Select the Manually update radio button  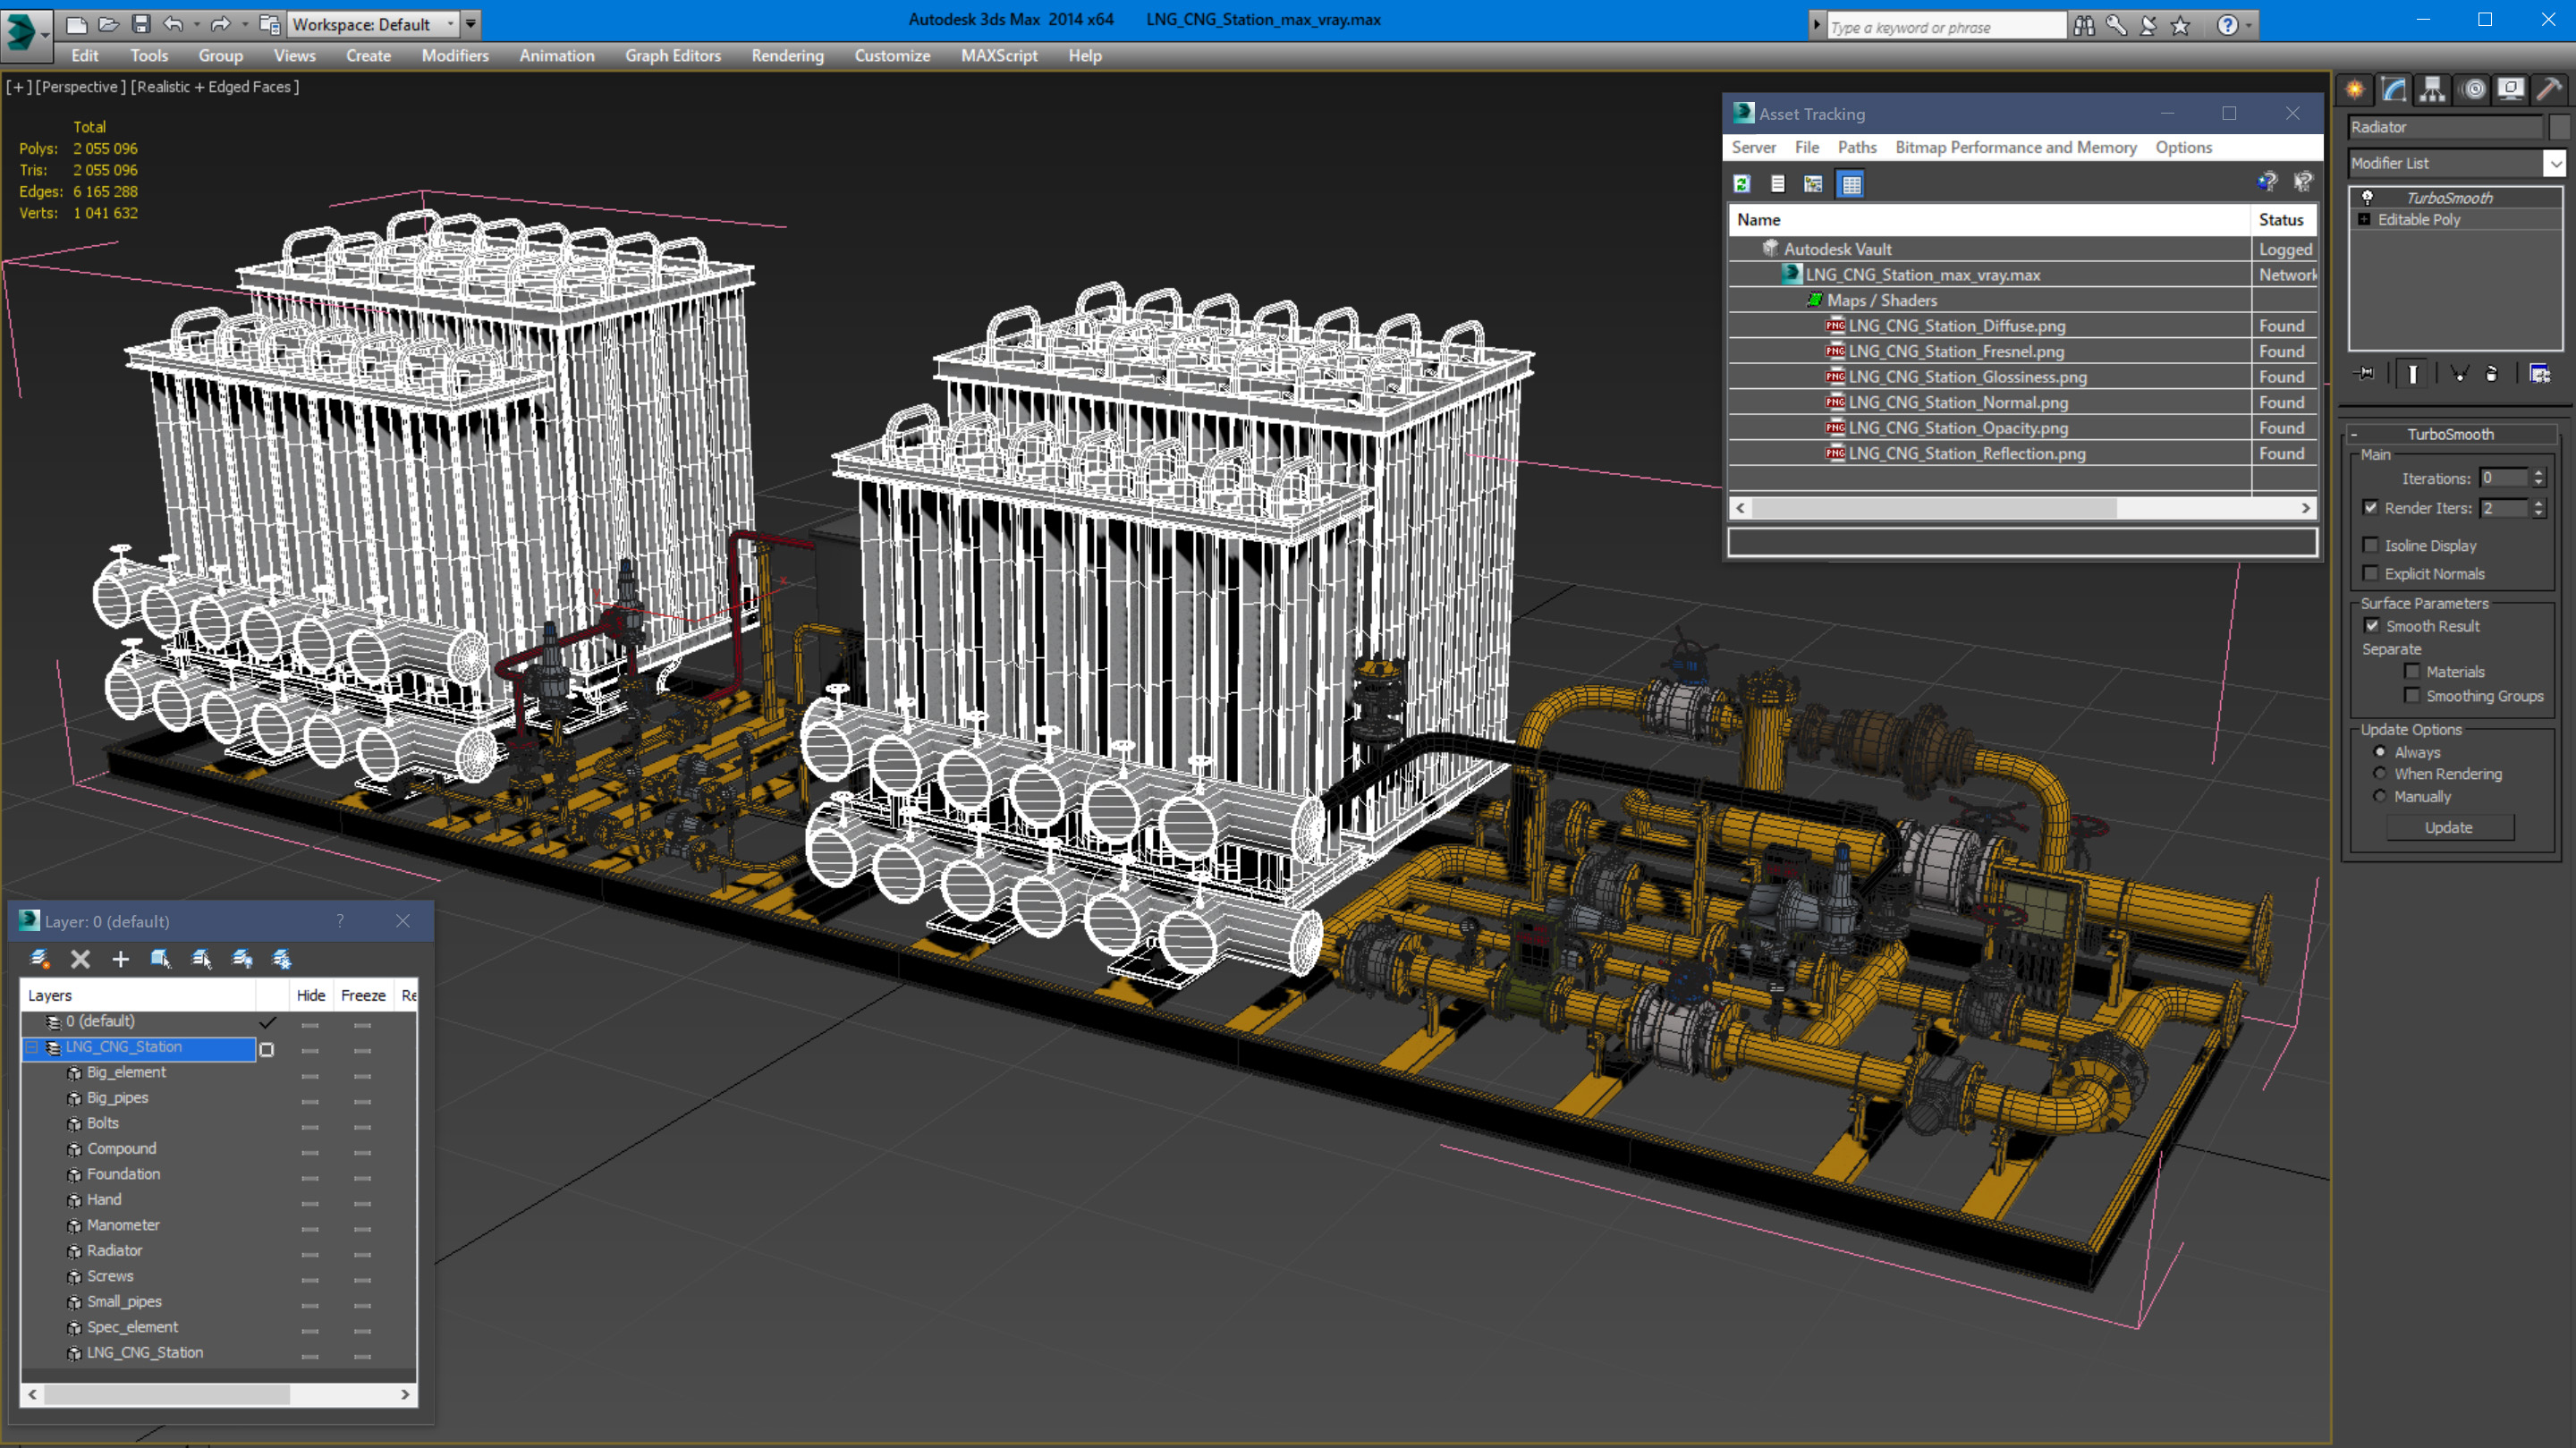tap(2379, 796)
